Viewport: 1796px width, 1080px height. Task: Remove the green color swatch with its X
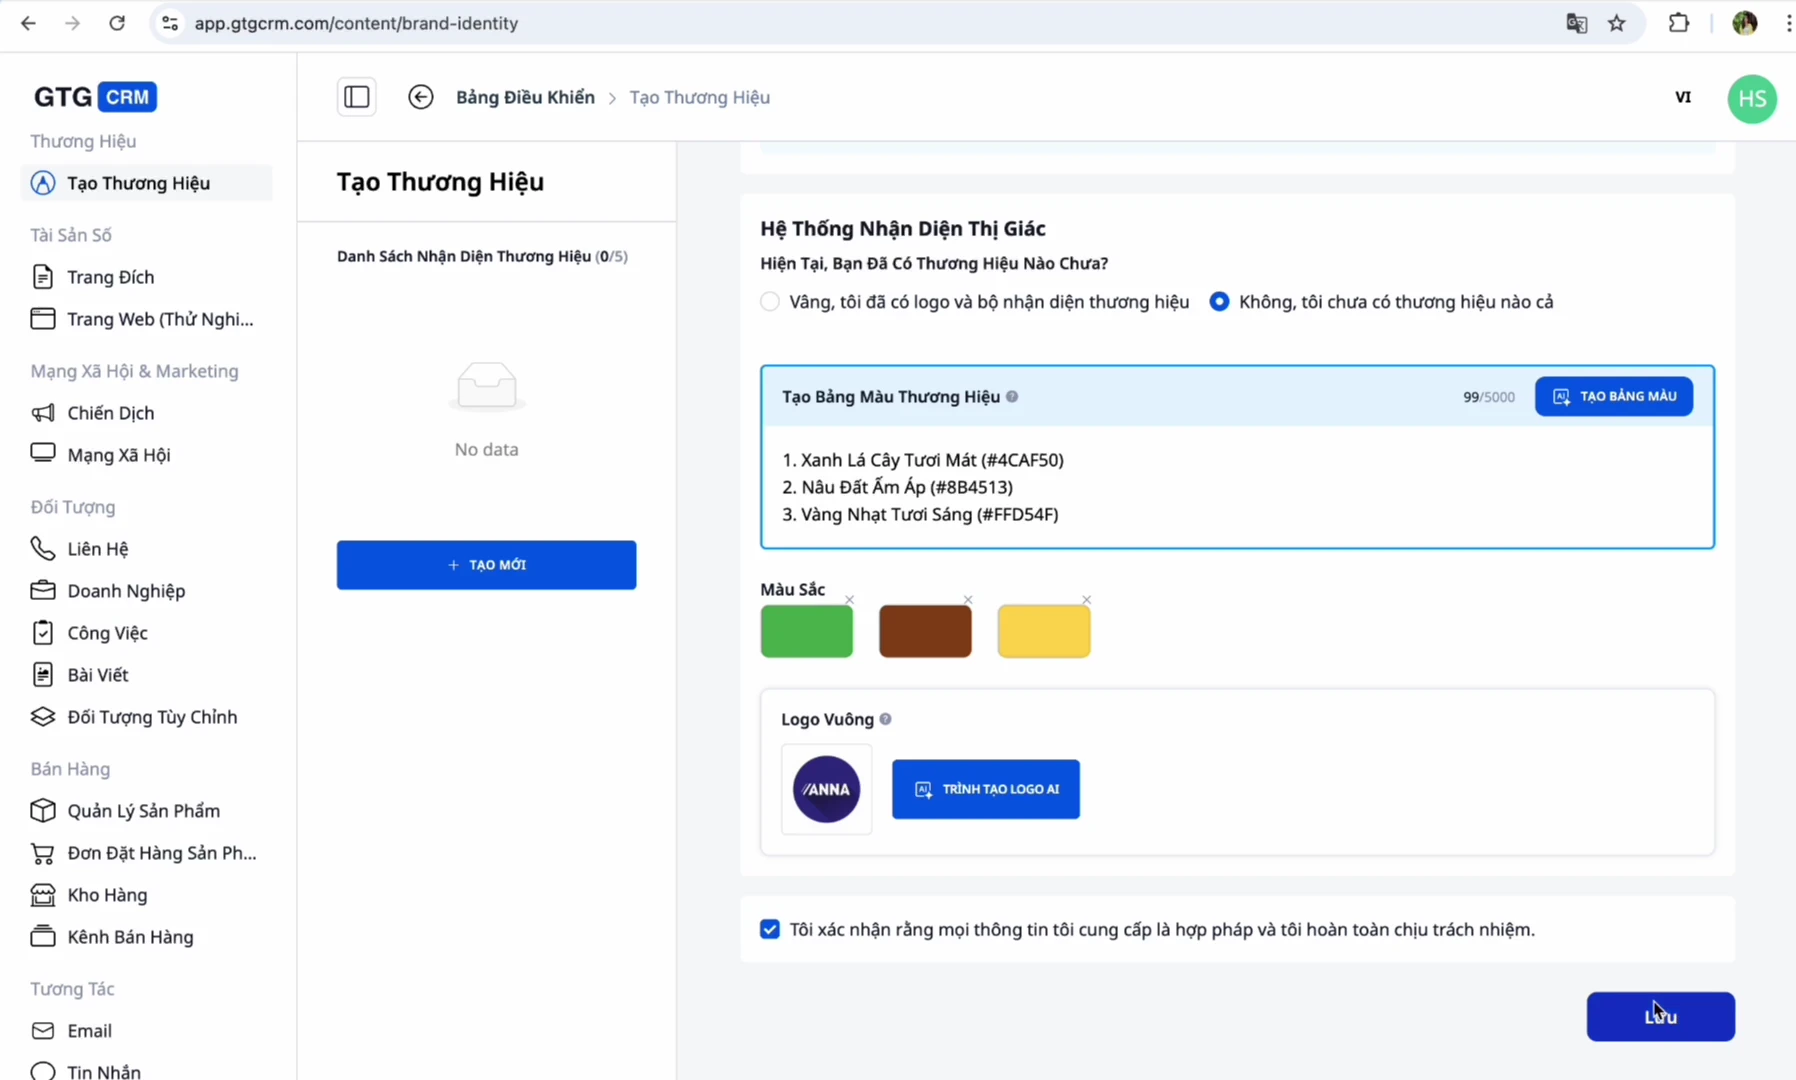click(849, 600)
